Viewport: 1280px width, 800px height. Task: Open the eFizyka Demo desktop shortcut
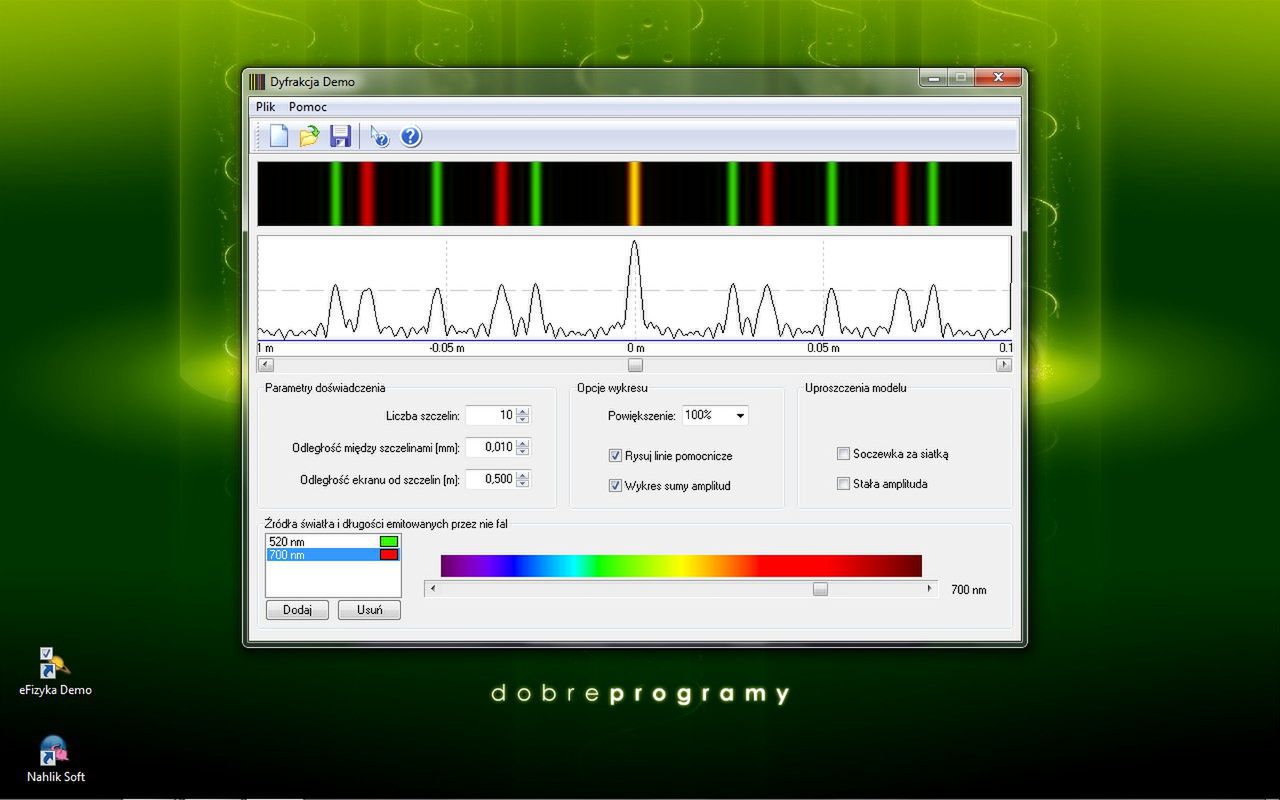point(55,671)
